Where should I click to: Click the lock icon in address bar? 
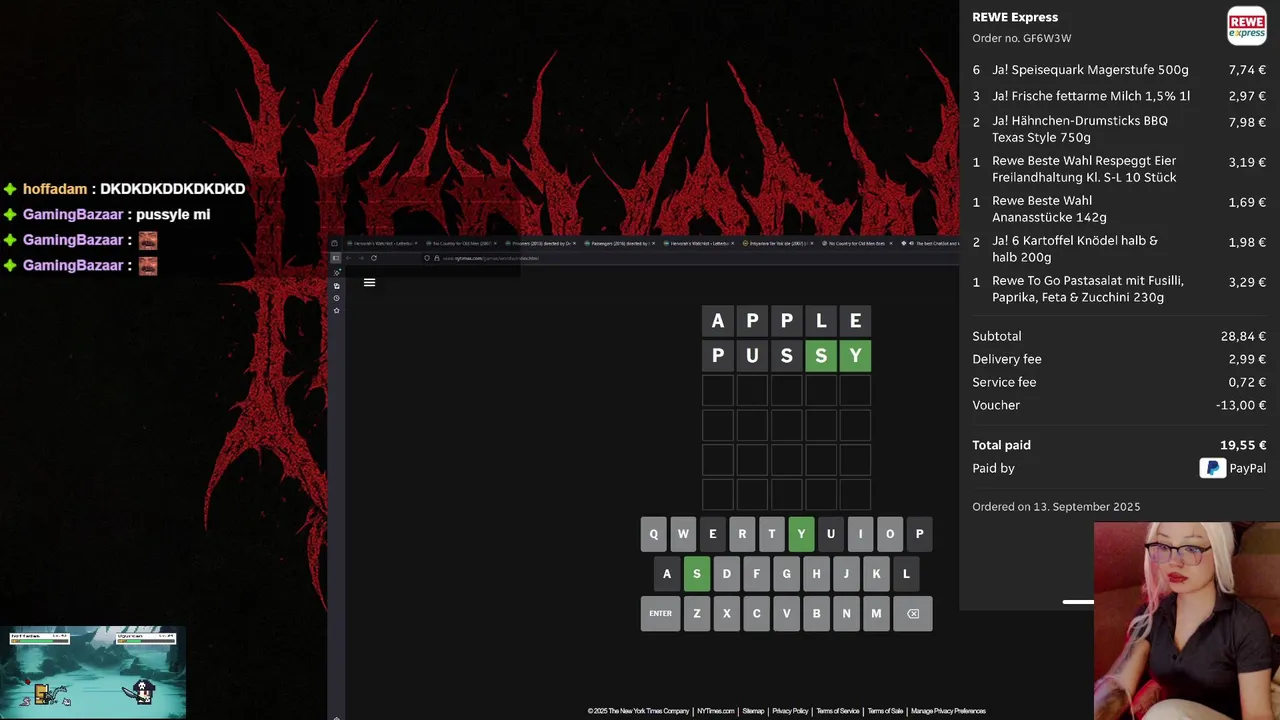point(436,258)
